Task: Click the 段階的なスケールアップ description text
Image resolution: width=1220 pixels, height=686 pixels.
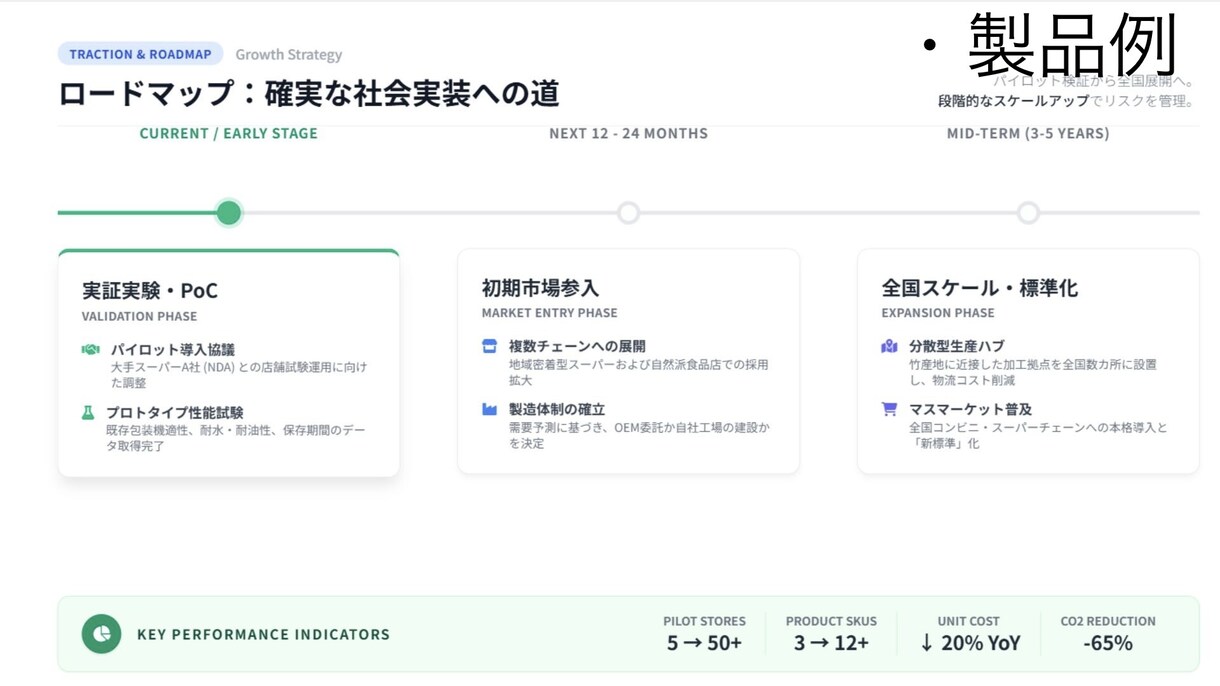Action: [1013, 101]
